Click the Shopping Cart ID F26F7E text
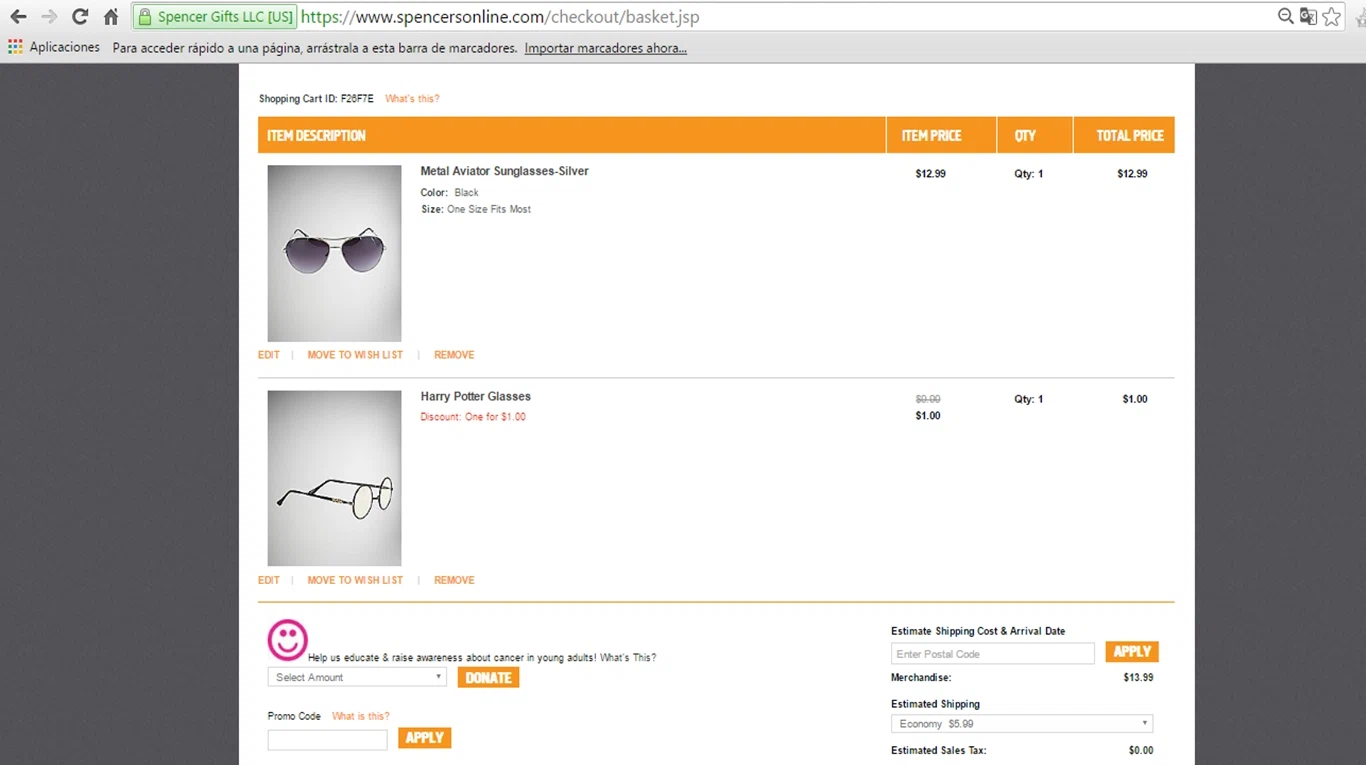The height and width of the screenshot is (765, 1366). tap(316, 99)
